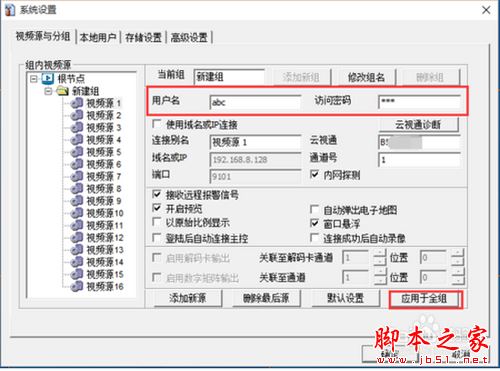This screenshot has height=371, width=500.
Task: Click the 当前组 name field
Action: pyautogui.click(x=229, y=77)
